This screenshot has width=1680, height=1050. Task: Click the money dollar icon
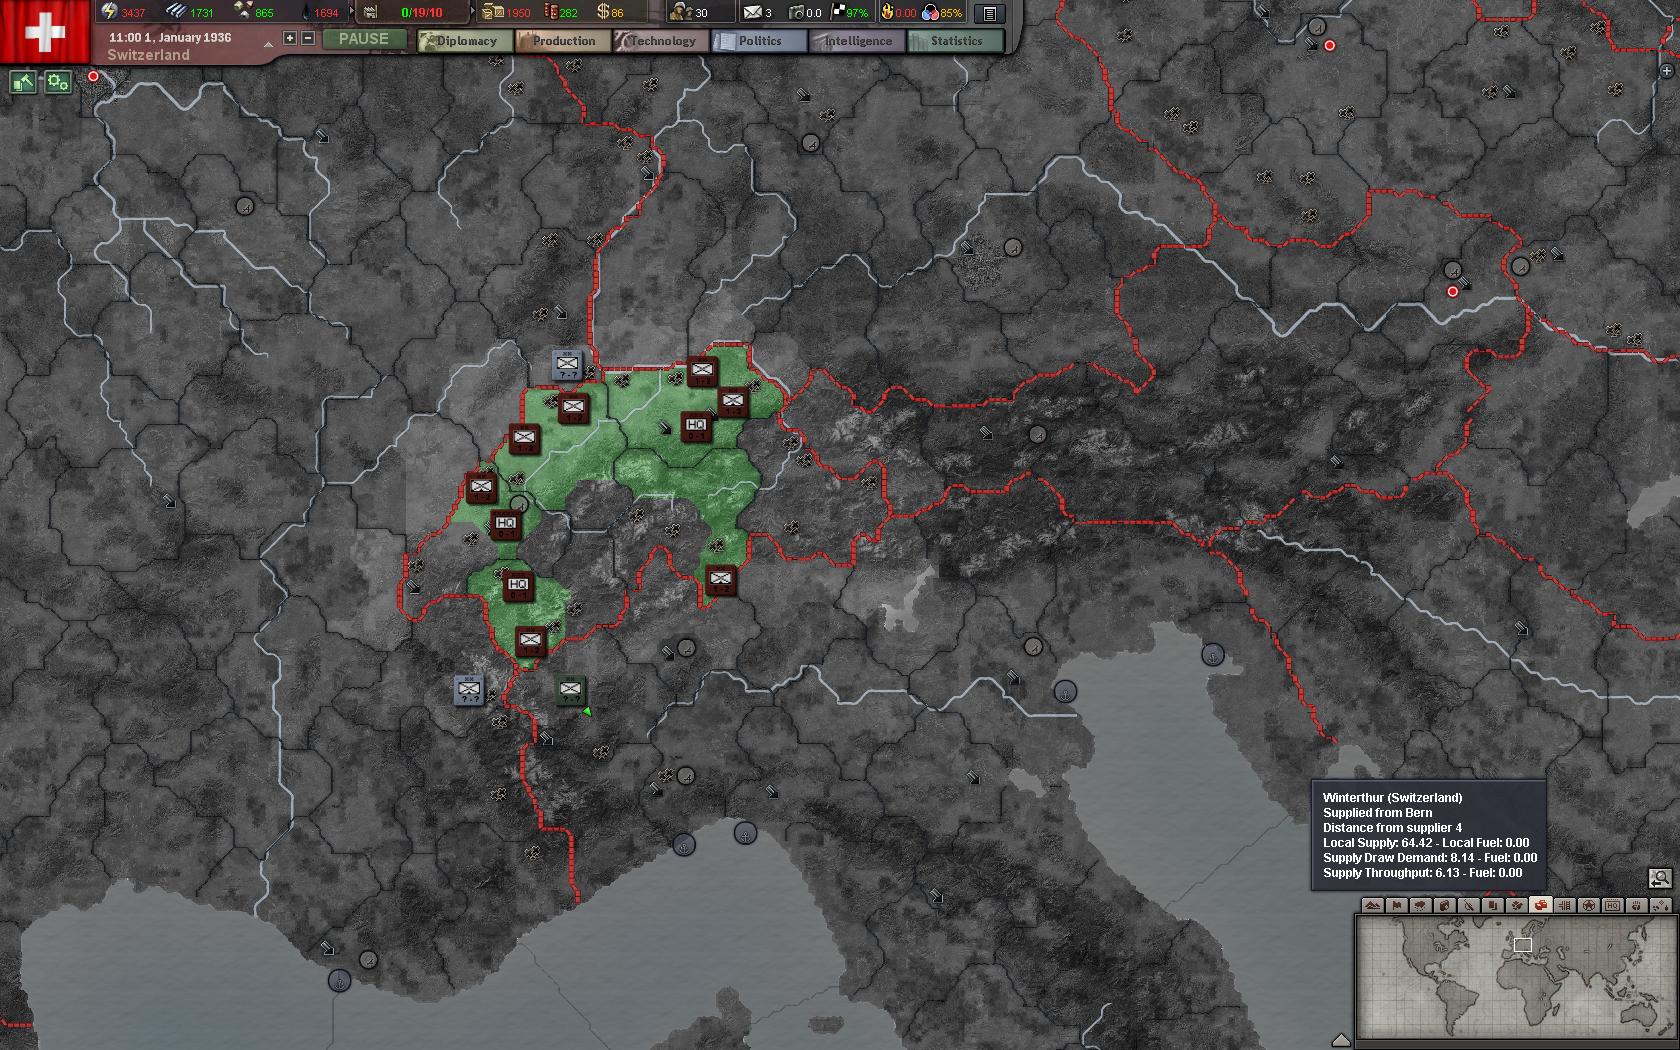[603, 12]
